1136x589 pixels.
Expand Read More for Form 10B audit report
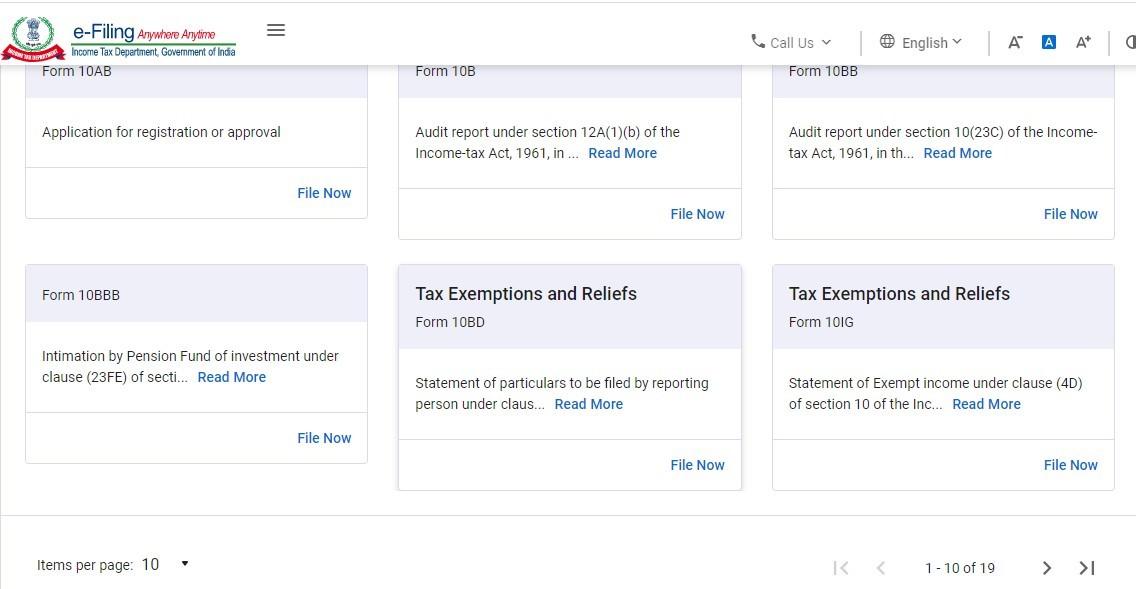[x=622, y=153]
